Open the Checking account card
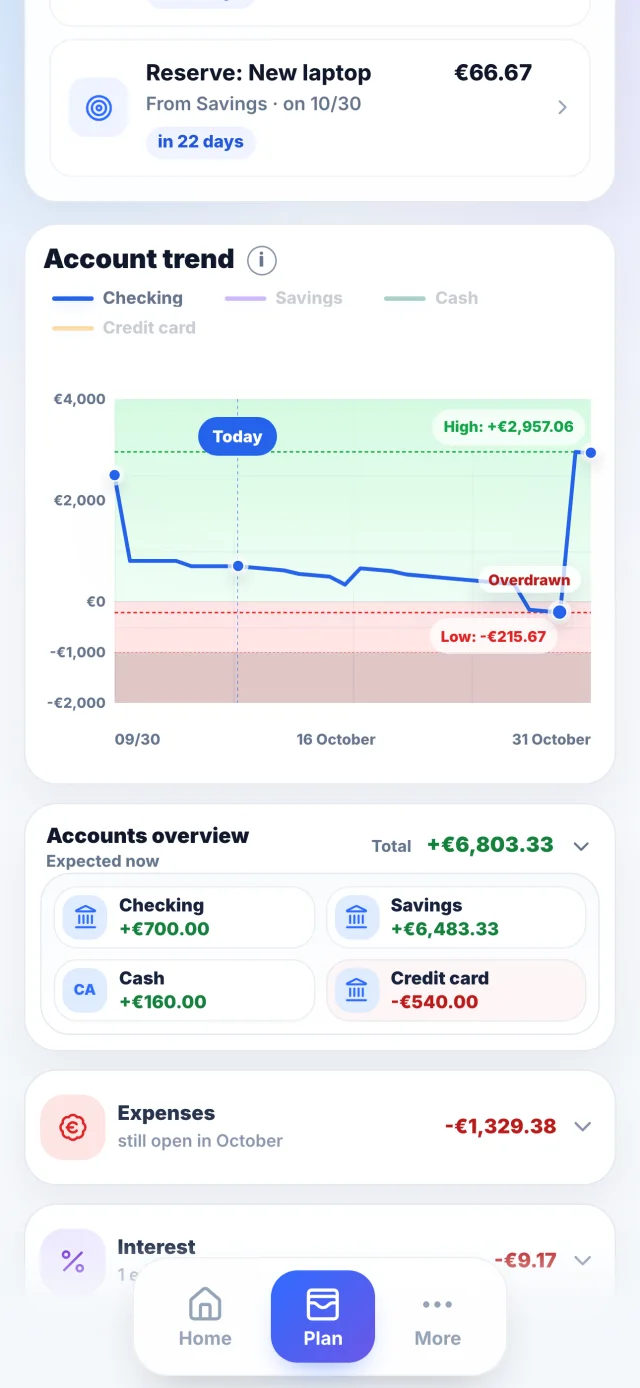640x1388 pixels. pos(184,917)
